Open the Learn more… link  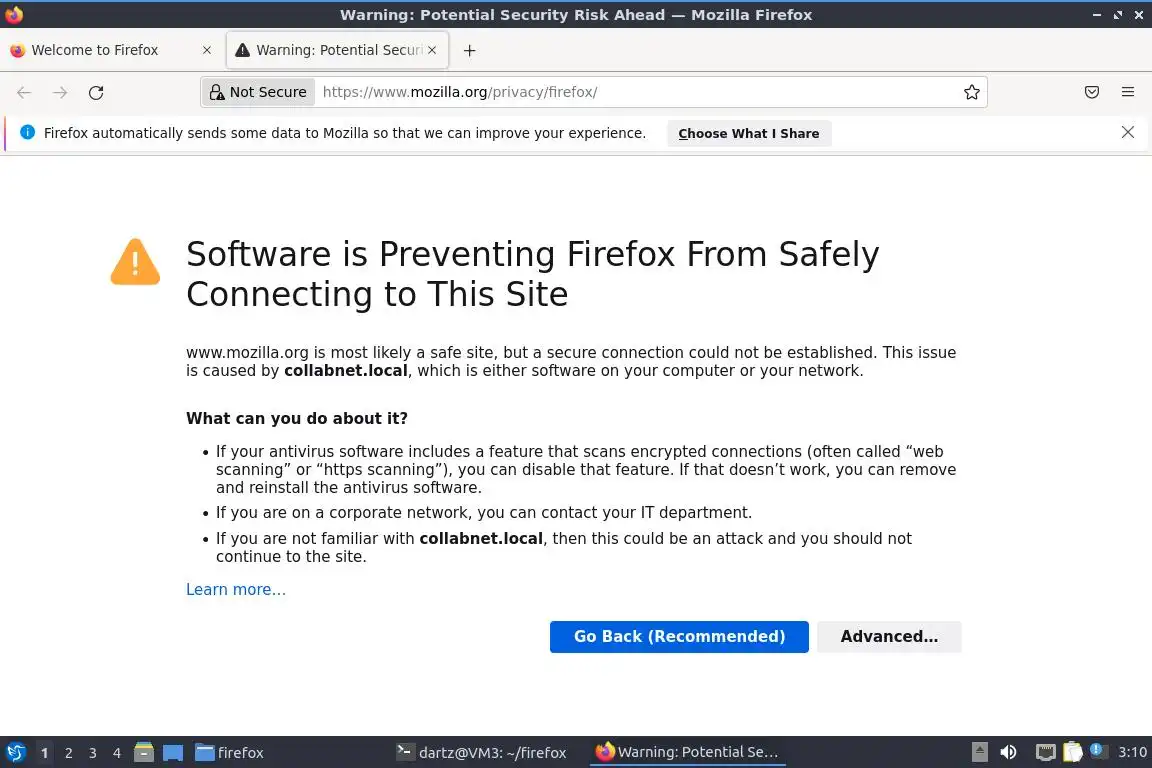pos(236,589)
